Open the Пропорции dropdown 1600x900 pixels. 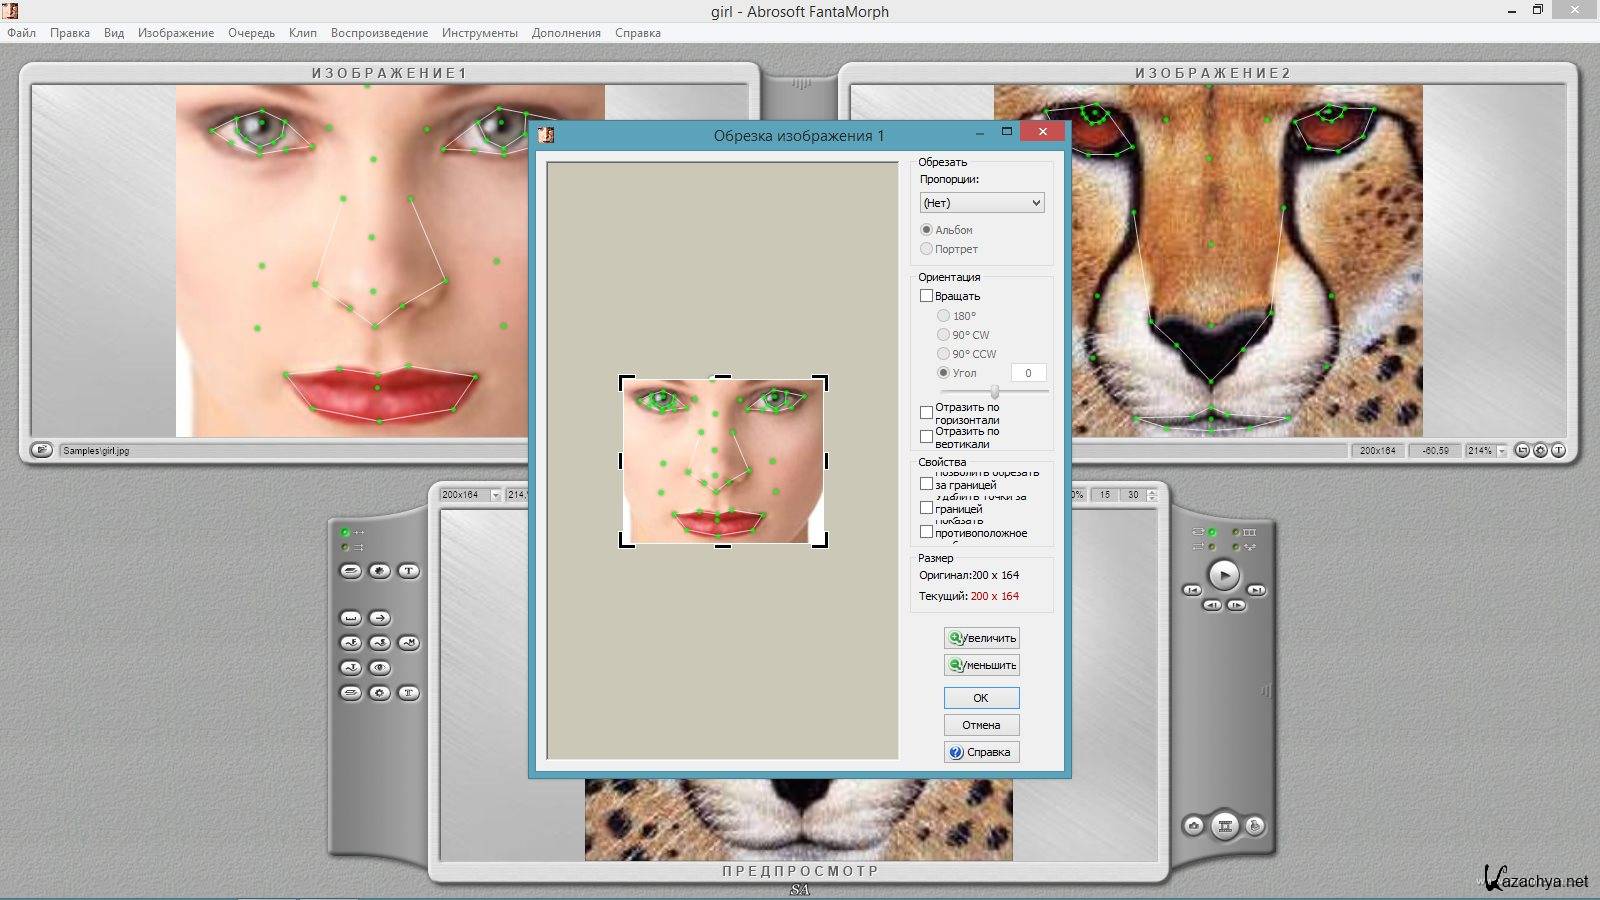(x=981, y=203)
